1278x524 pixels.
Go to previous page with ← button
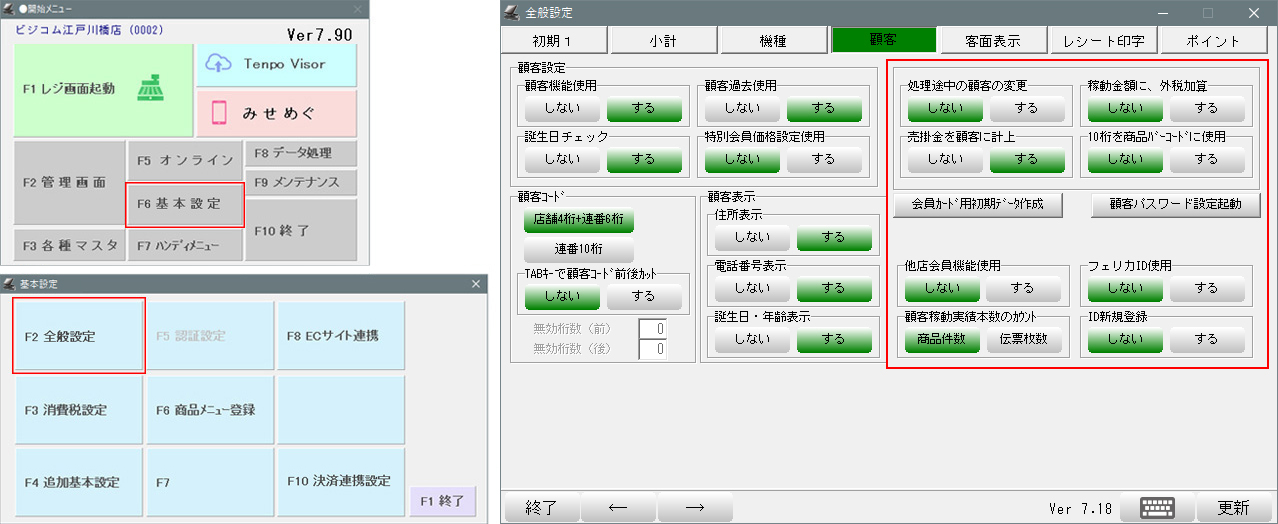click(x=617, y=507)
